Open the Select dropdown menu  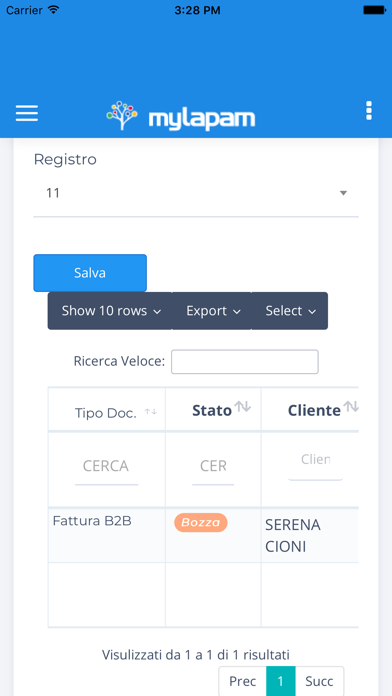tap(290, 311)
